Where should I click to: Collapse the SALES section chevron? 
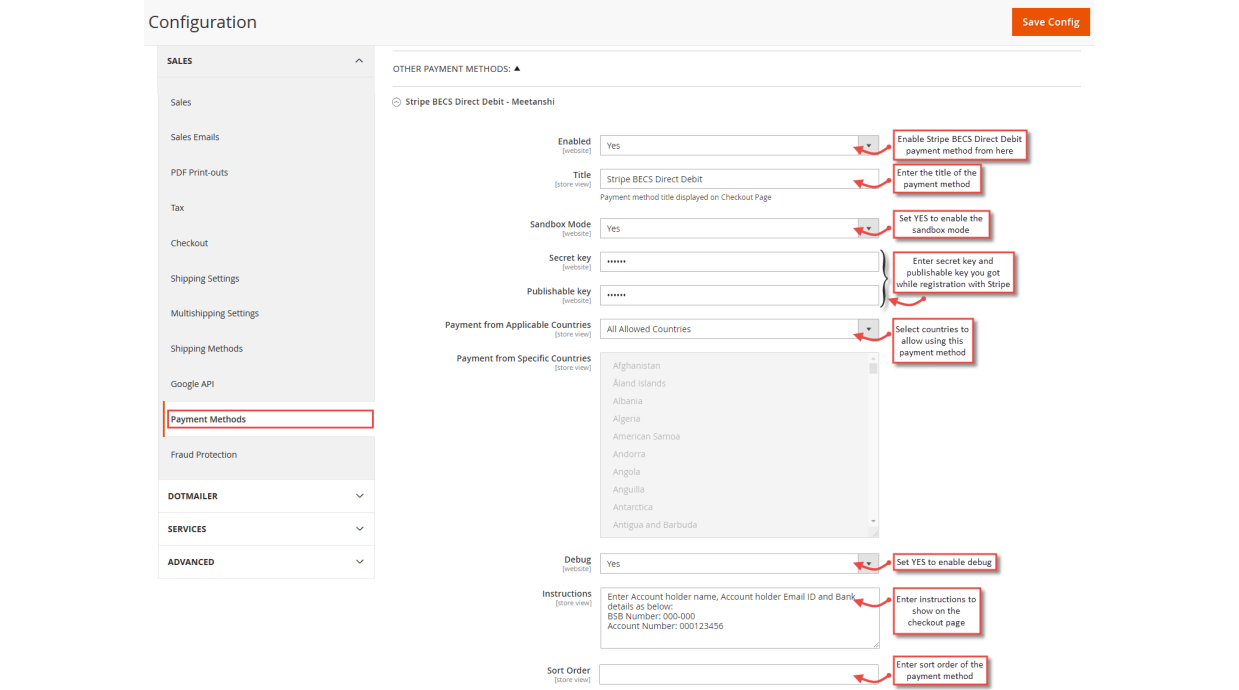point(359,61)
